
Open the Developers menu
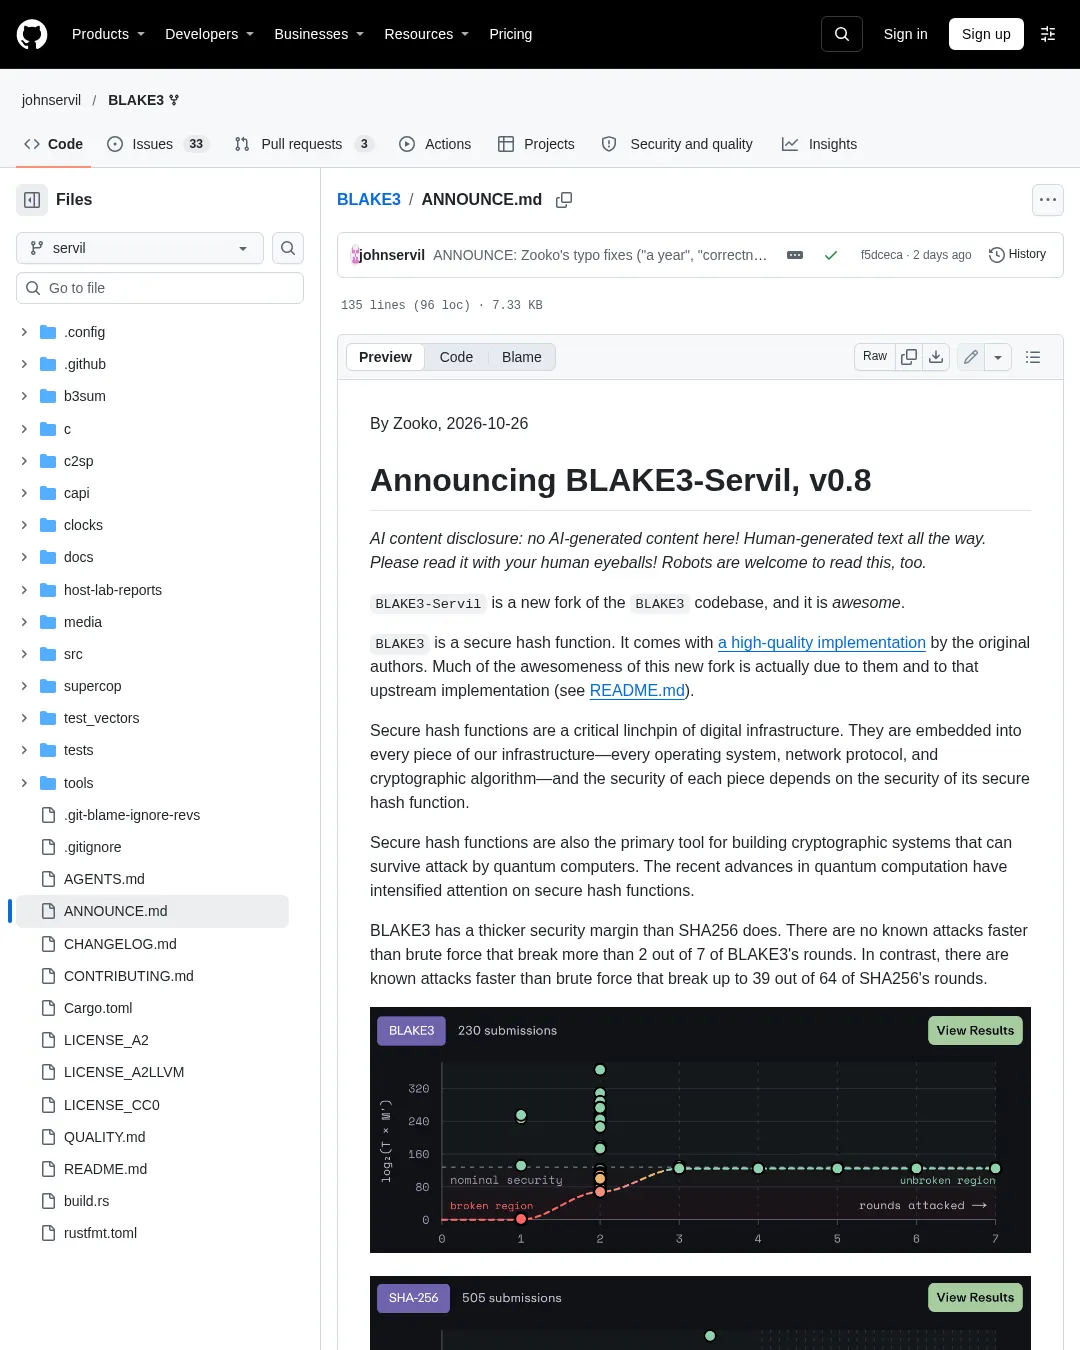pos(209,34)
